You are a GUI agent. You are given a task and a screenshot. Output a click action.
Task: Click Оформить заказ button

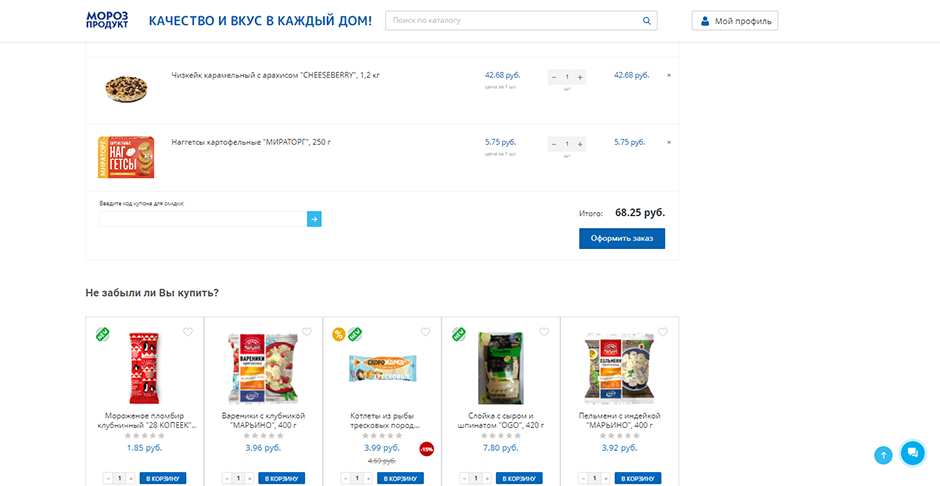point(622,239)
